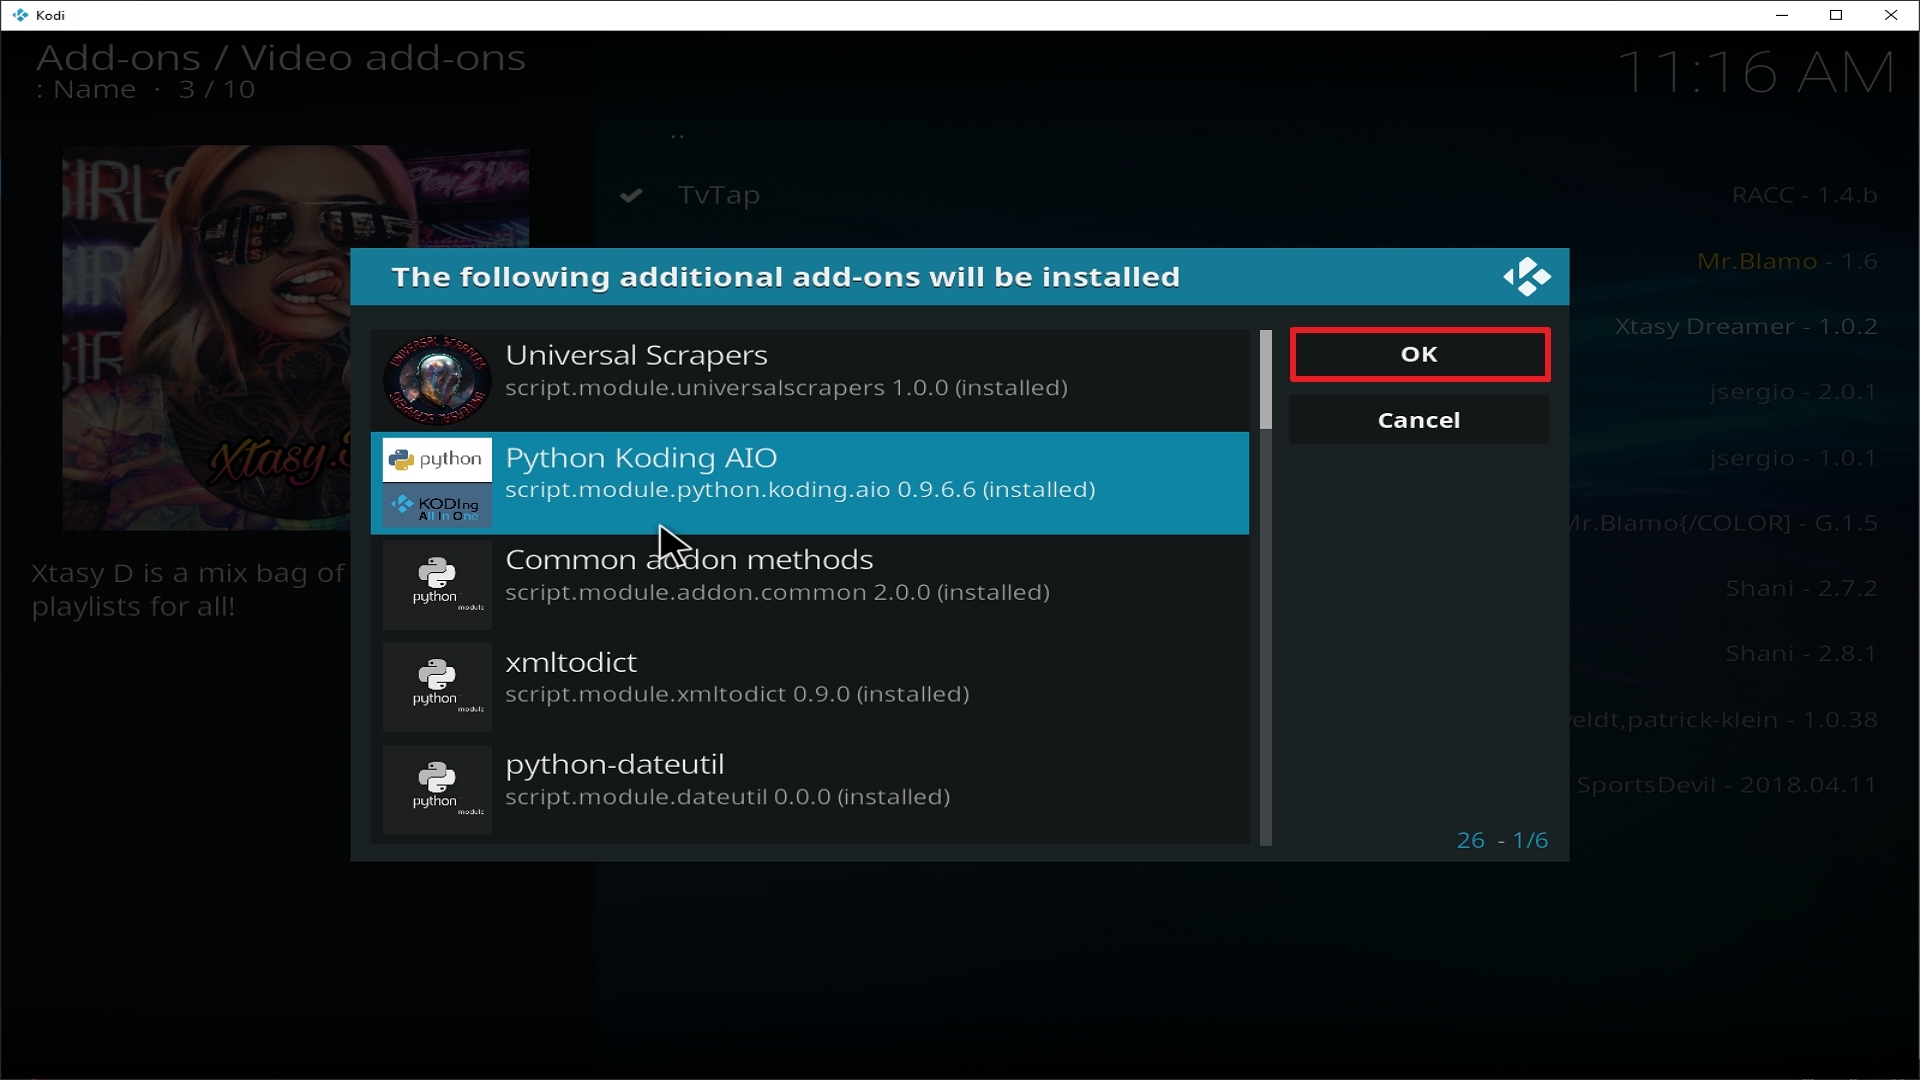Image resolution: width=1920 pixels, height=1080 pixels.
Task: Select the 'Shani - 2.7.2' entry
Action: click(1801, 589)
